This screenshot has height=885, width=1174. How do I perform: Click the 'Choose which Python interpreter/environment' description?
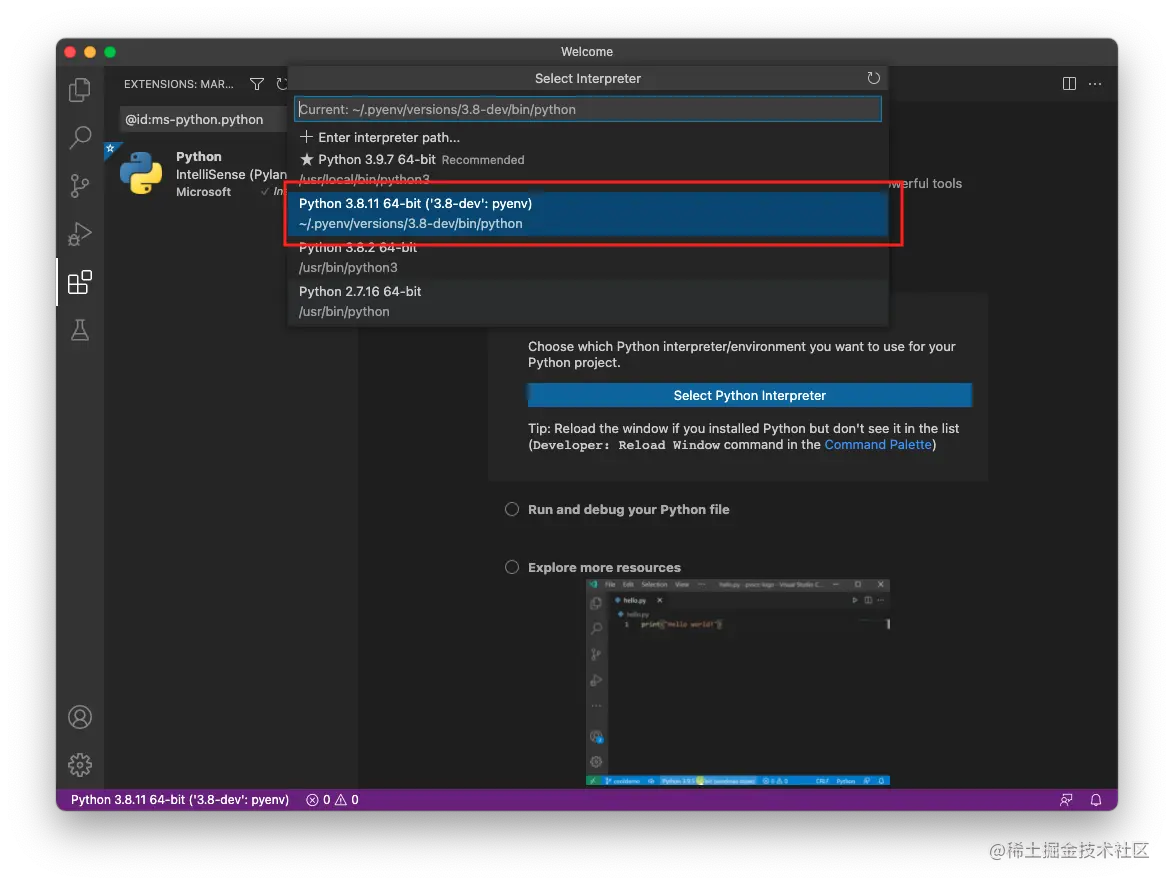click(x=741, y=354)
